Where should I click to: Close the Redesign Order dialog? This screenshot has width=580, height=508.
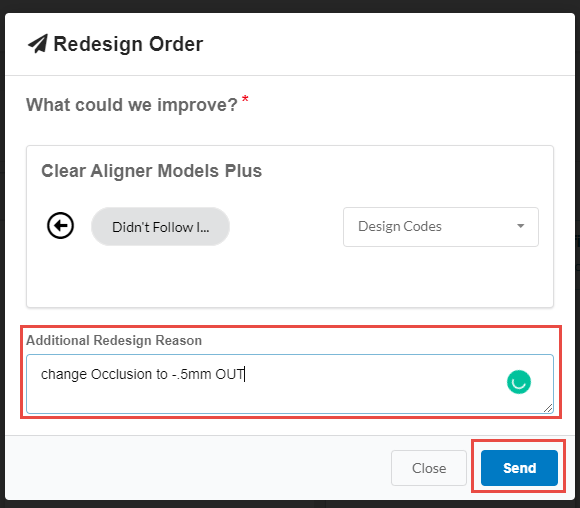pyautogui.click(x=429, y=468)
